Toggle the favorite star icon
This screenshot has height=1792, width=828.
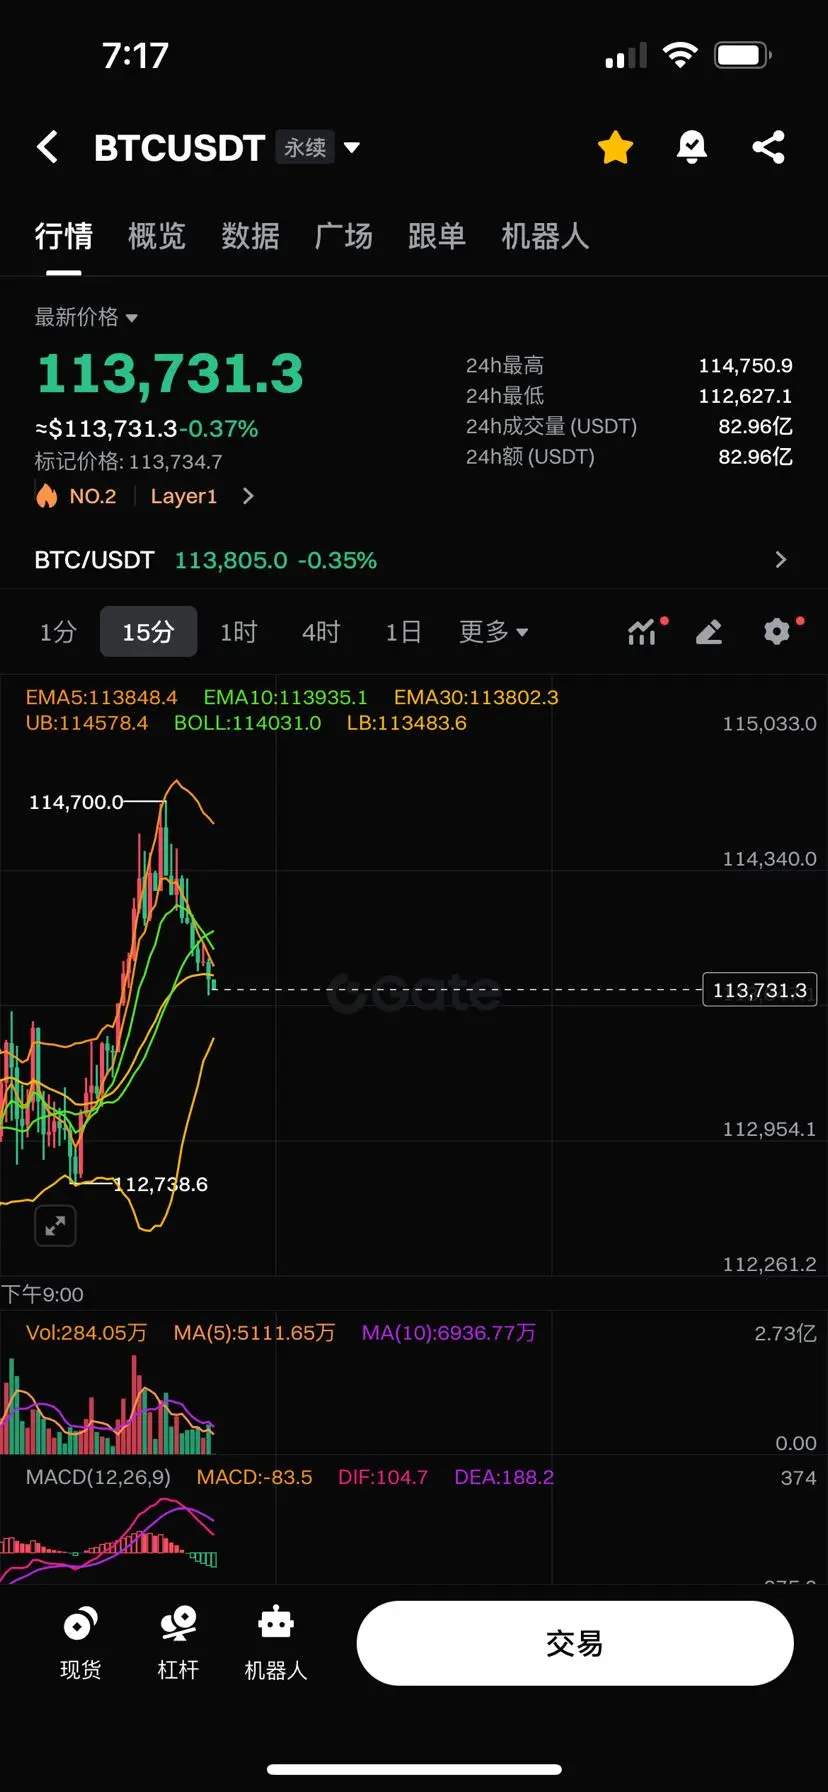click(615, 147)
